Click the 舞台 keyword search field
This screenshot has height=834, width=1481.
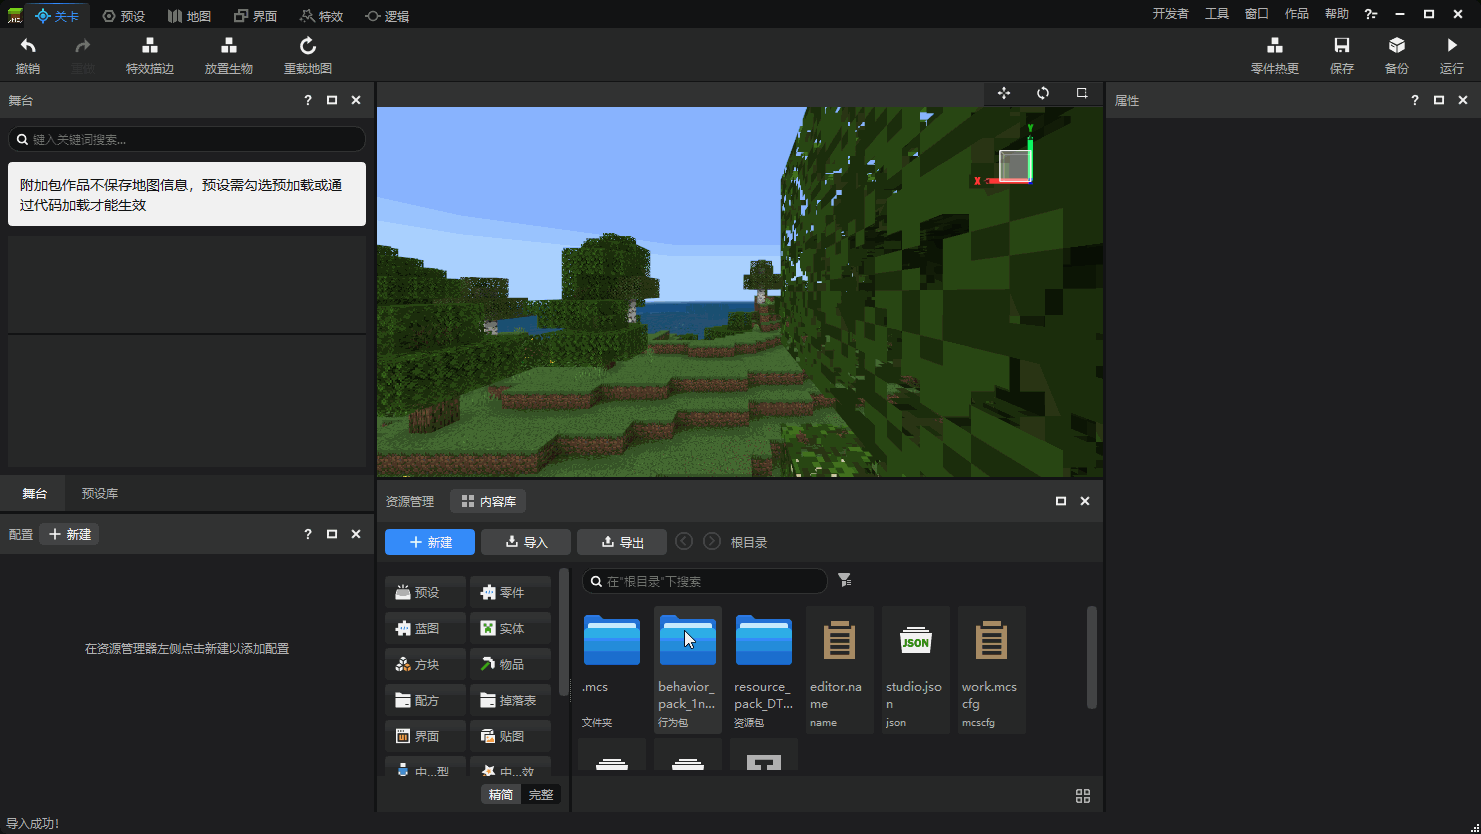187,139
